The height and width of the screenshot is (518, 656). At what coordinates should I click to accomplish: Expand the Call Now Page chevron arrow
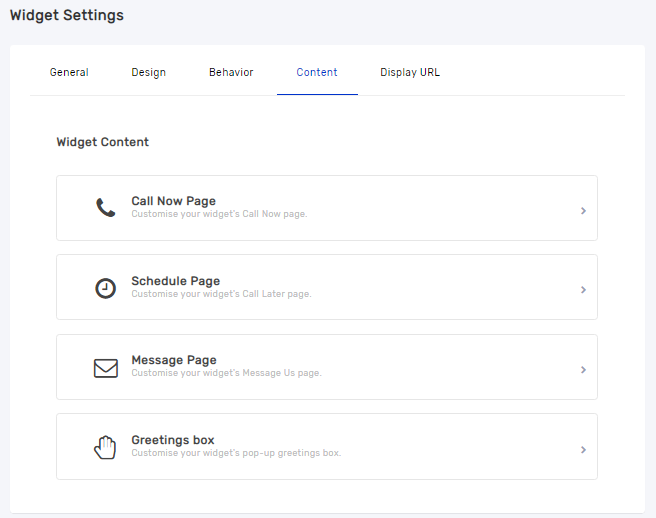coord(583,211)
